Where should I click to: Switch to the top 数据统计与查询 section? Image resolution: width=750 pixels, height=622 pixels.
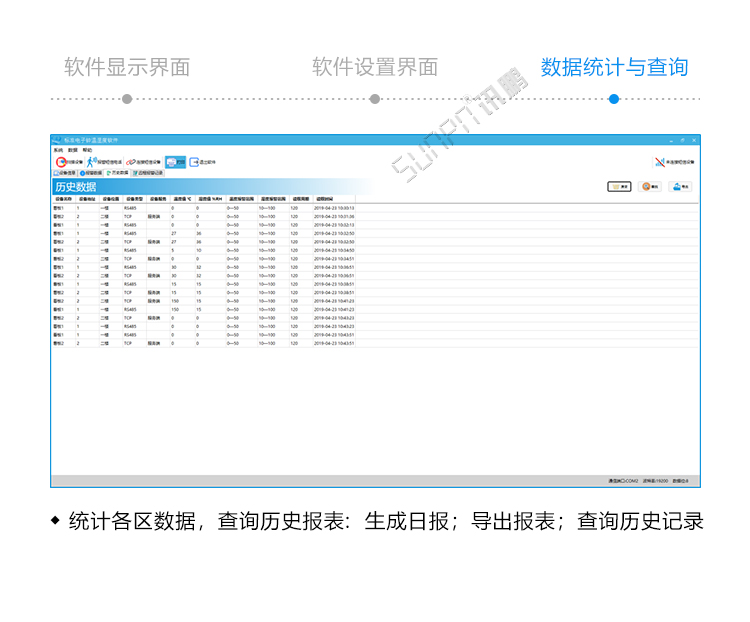point(614,68)
